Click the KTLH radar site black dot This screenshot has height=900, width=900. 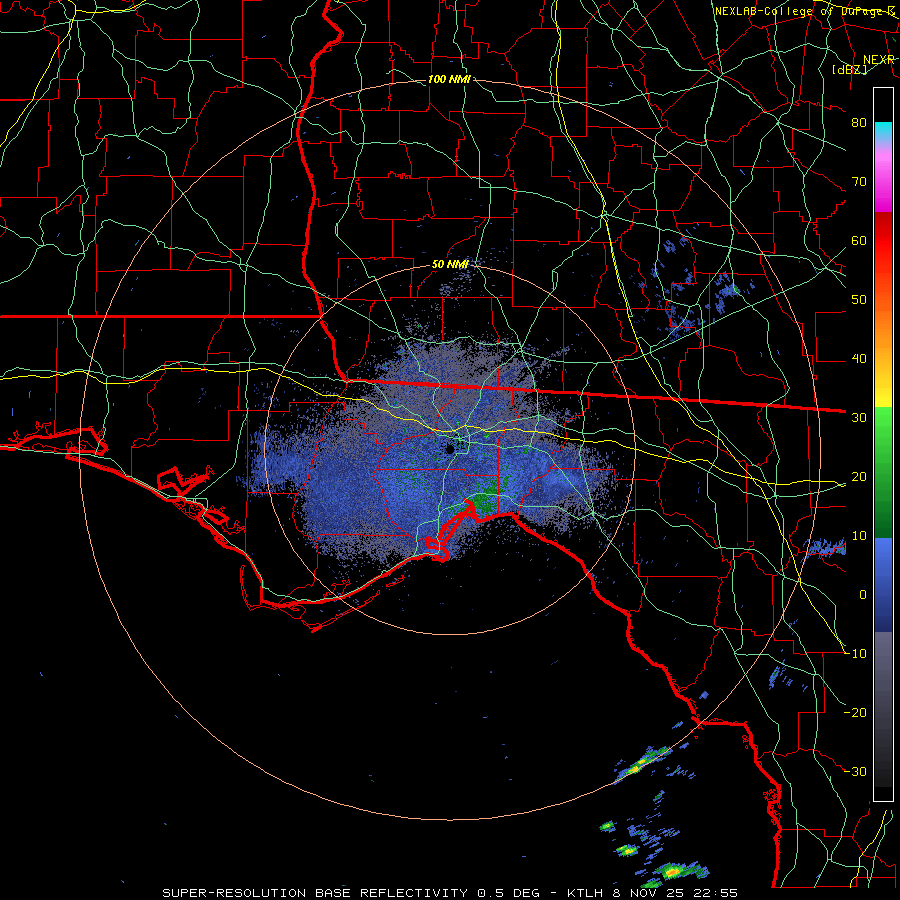pos(451,449)
